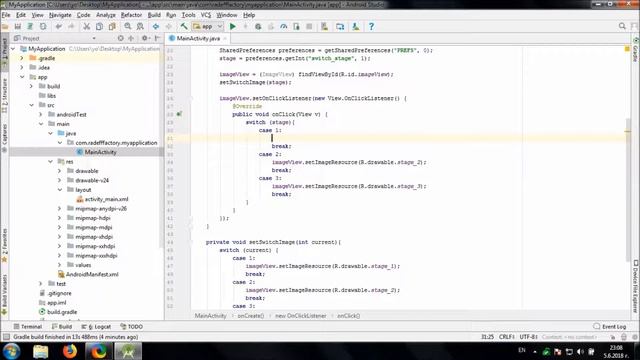Viewport: 640px width, 360px height.
Task: Click the Undo arrow icon
Action: point(59,27)
